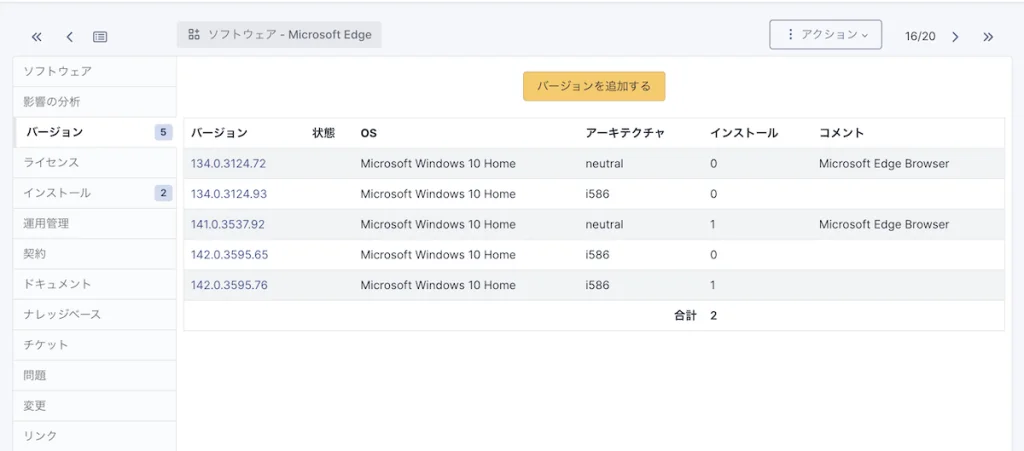Open the チケット sidebar tab
The height and width of the screenshot is (451, 1024).
(95, 345)
